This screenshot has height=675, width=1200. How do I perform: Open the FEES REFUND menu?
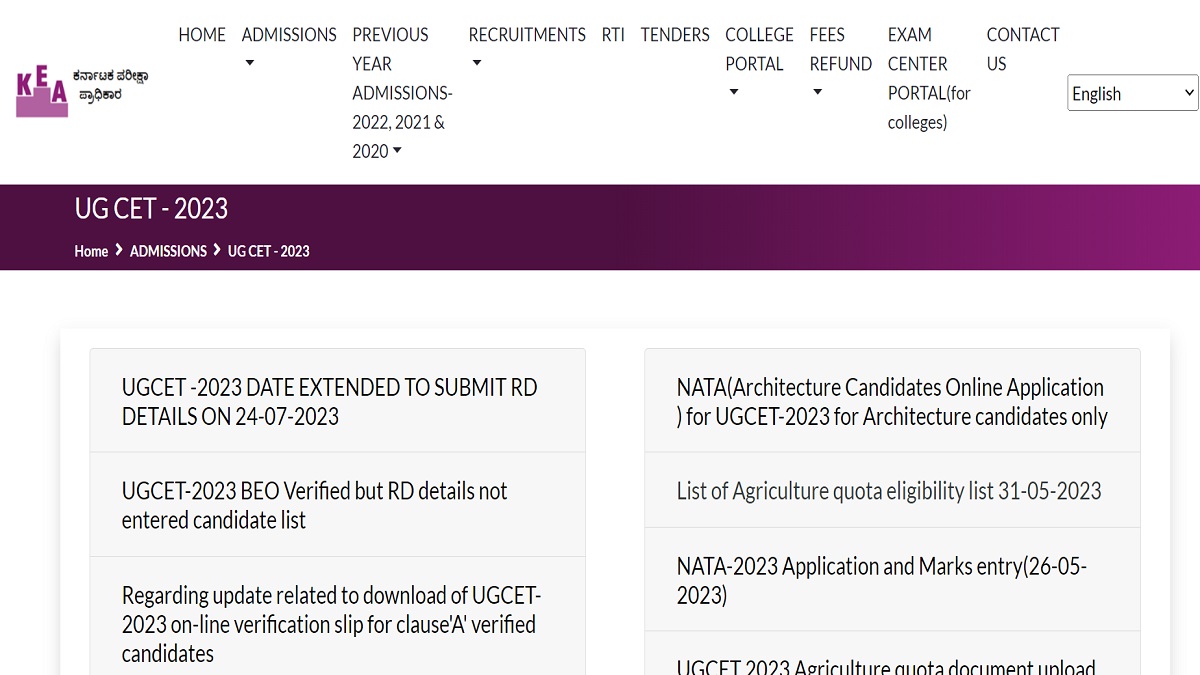tap(841, 49)
